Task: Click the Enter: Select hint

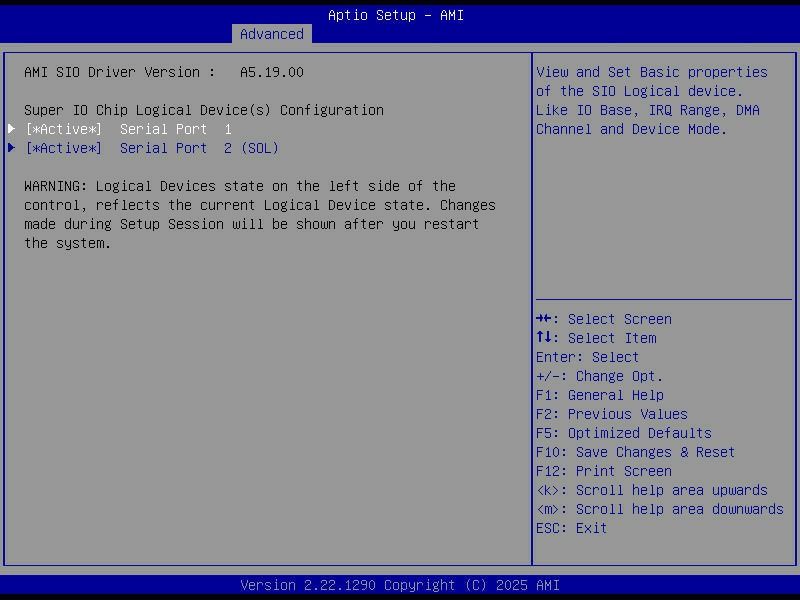Action: click(587, 357)
